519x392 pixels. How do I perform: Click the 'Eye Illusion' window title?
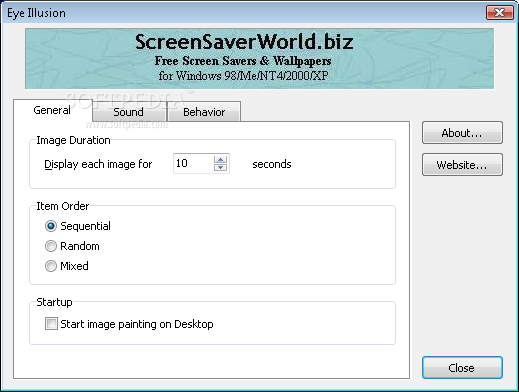(x=36, y=13)
